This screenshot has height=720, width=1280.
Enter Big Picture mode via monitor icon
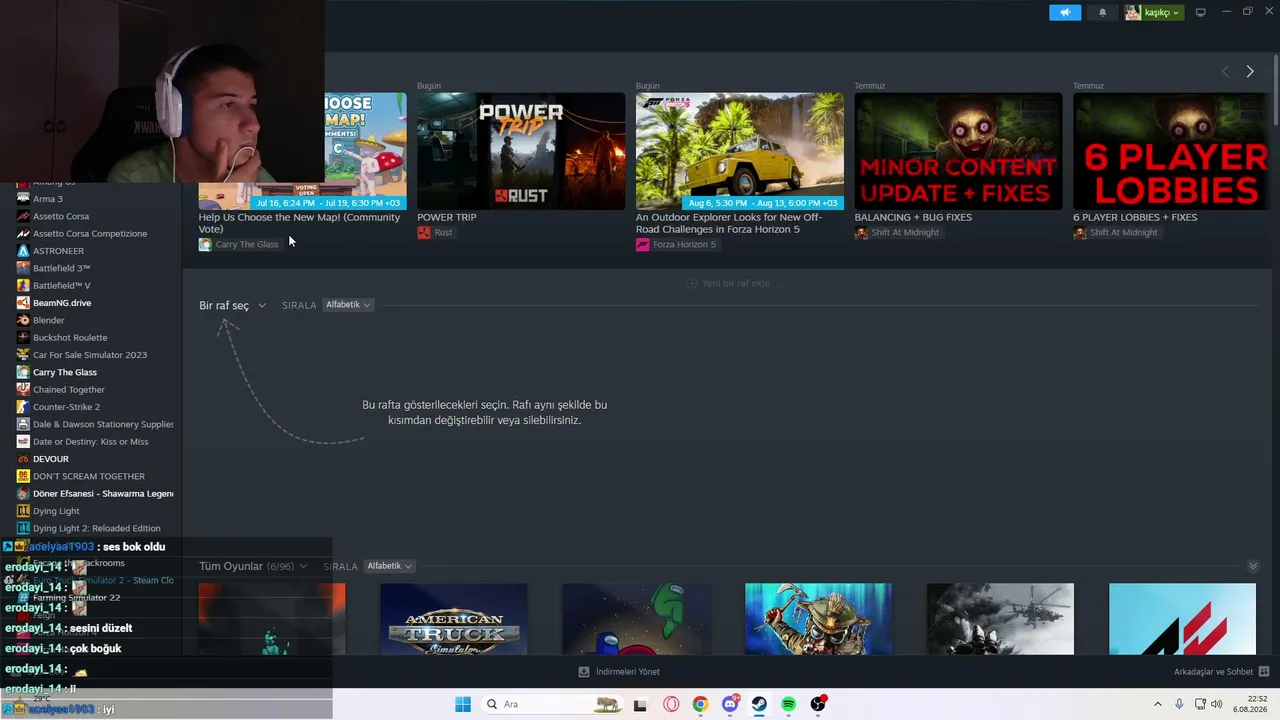tap(1200, 12)
